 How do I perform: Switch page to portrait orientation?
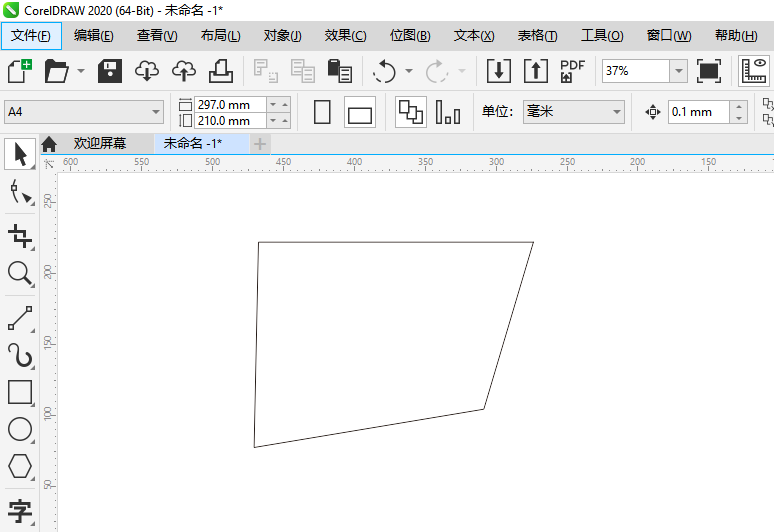pyautogui.click(x=323, y=113)
